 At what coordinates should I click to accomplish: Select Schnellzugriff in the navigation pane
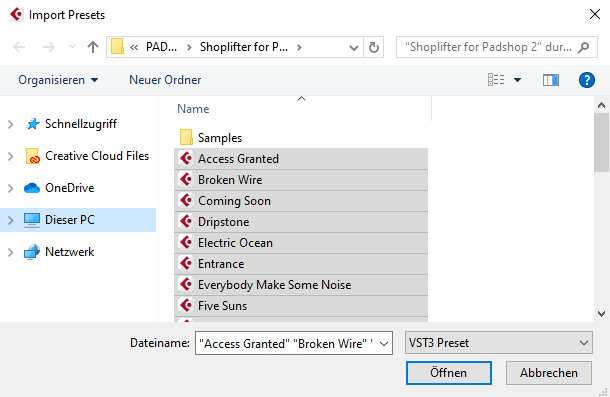[81, 124]
